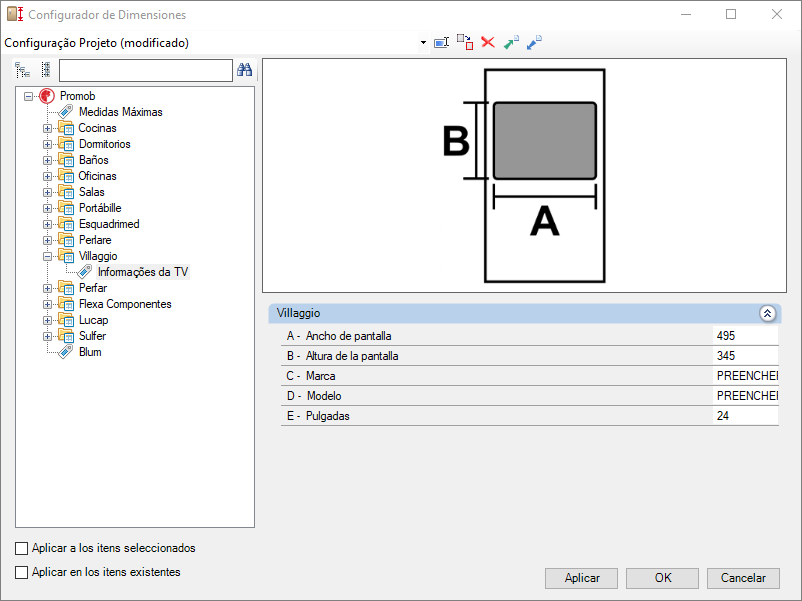Click the Cancelar button
This screenshot has height=601, width=802.
click(x=743, y=578)
